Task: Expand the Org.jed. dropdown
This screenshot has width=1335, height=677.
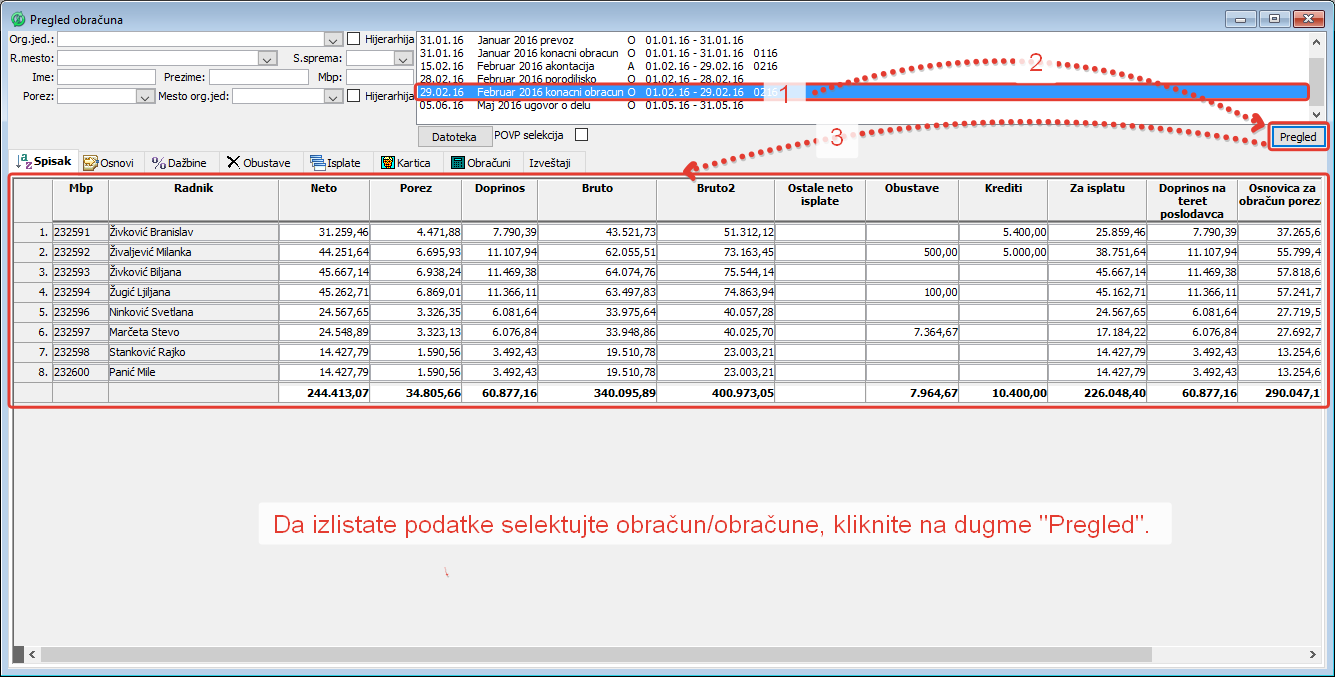Action: [x=333, y=39]
